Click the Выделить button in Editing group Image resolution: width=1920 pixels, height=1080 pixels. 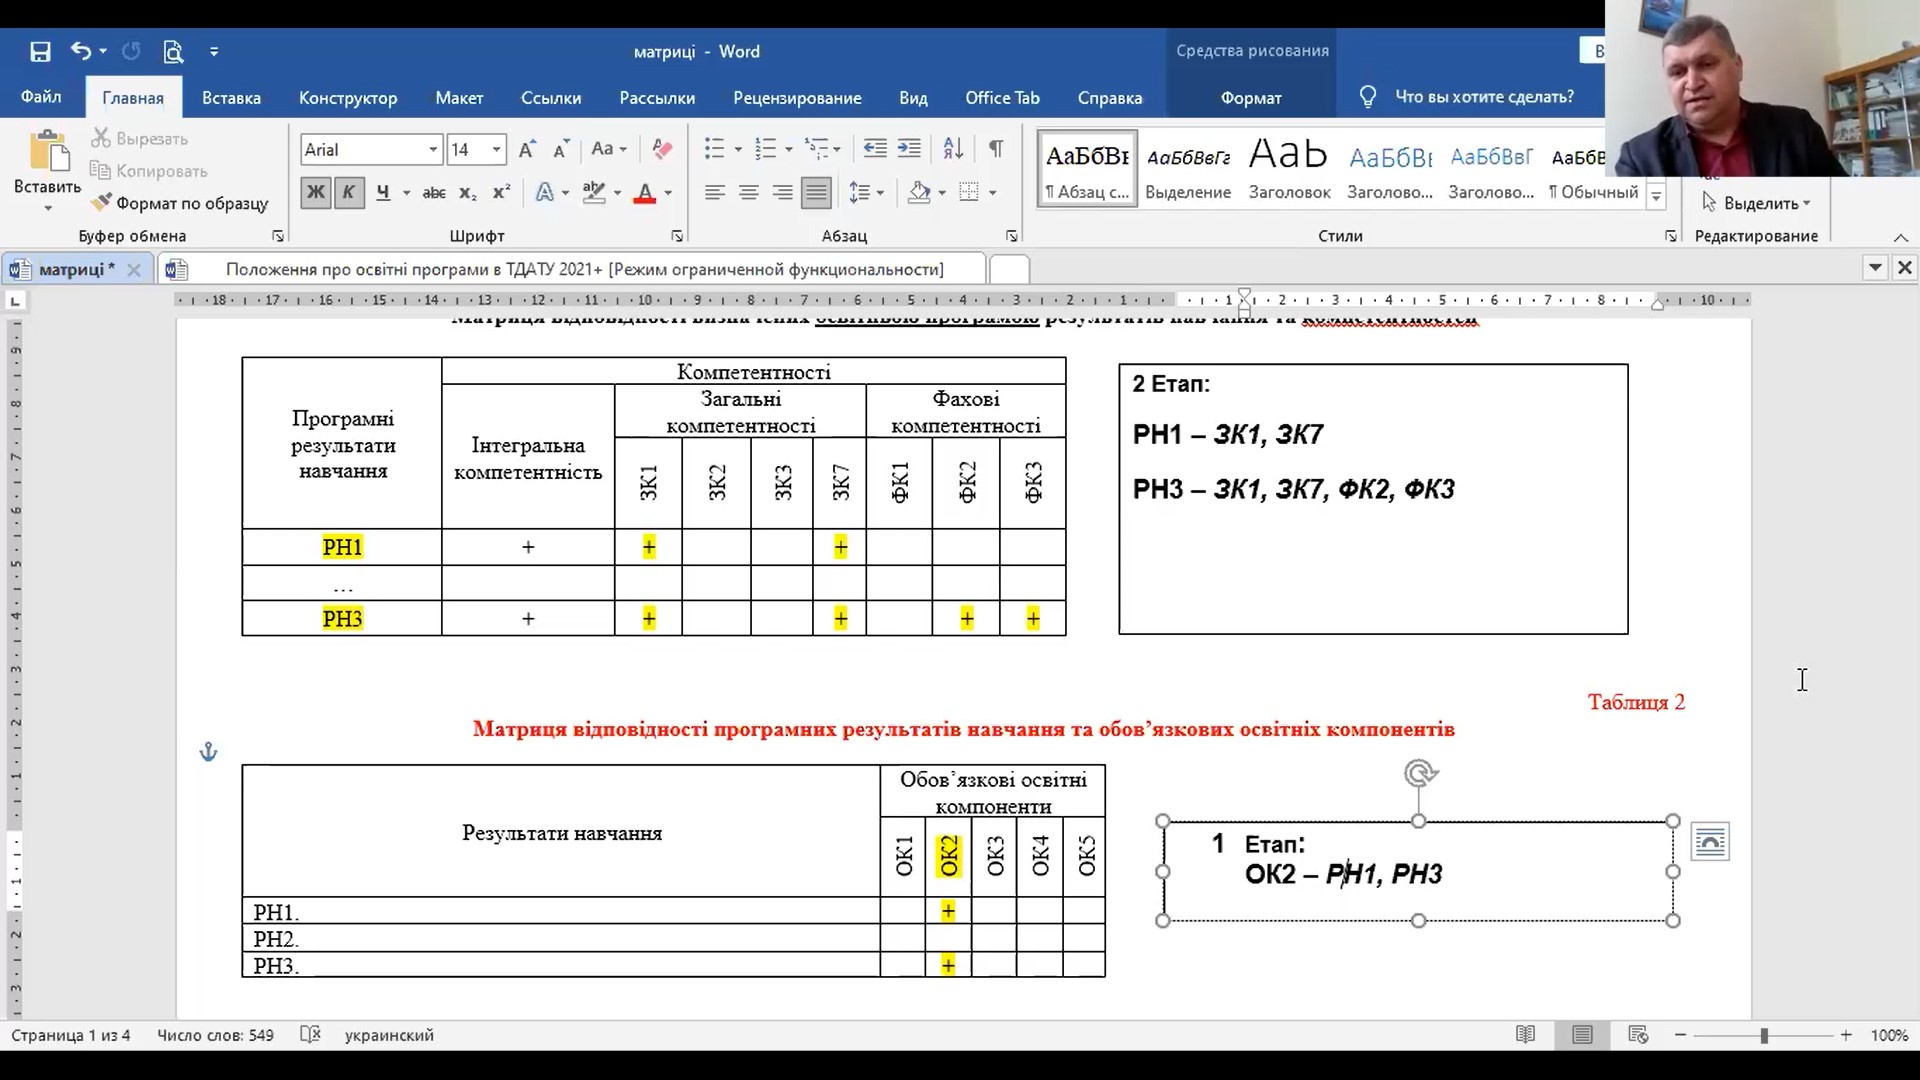pyautogui.click(x=1760, y=203)
